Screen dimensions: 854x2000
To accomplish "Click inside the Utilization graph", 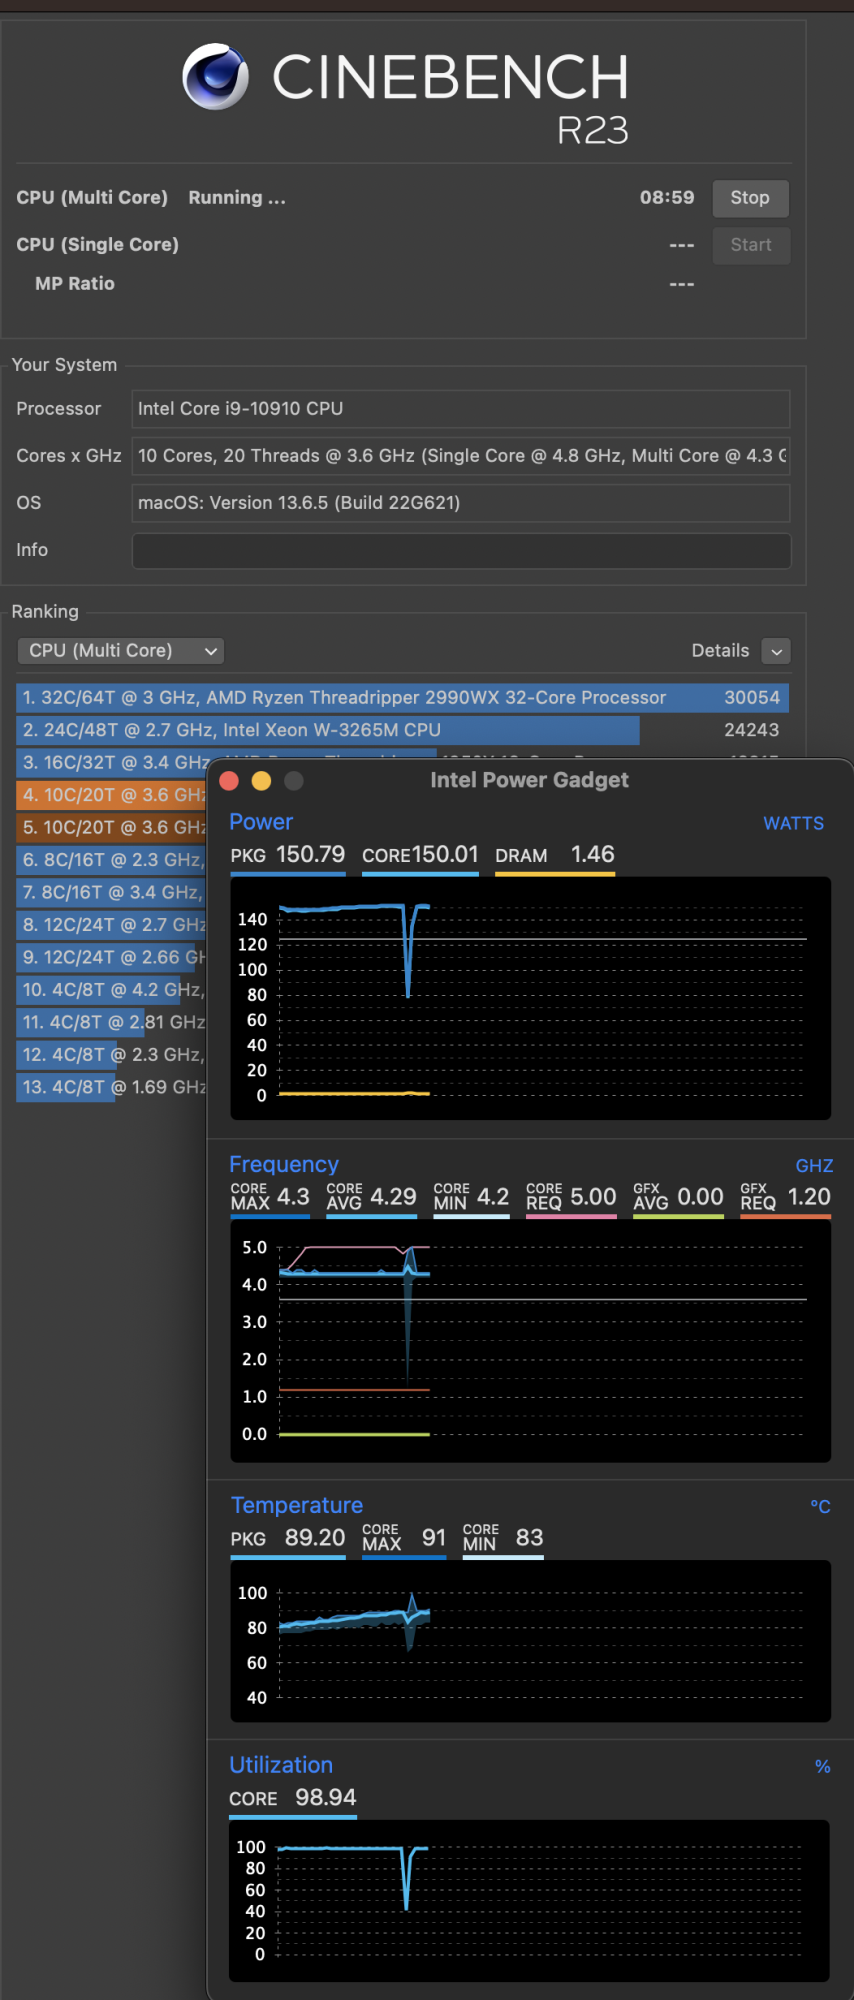I will click(530, 1901).
